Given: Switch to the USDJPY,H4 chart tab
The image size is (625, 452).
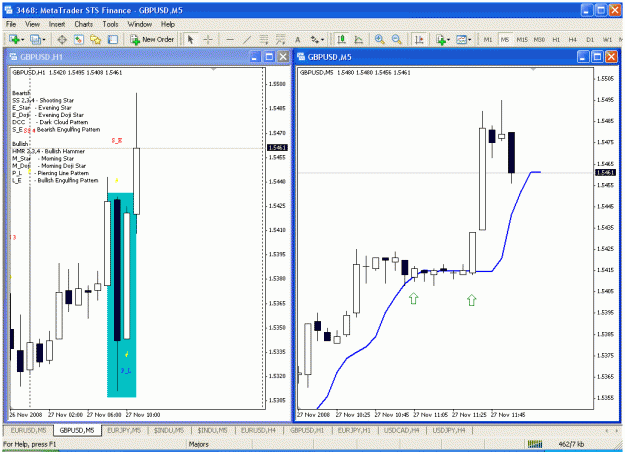Looking at the screenshot, I should pyautogui.click(x=449, y=430).
